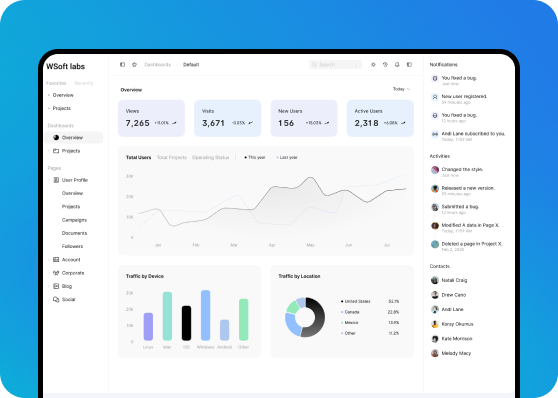Show the Recently tab in sidebar

(84, 83)
